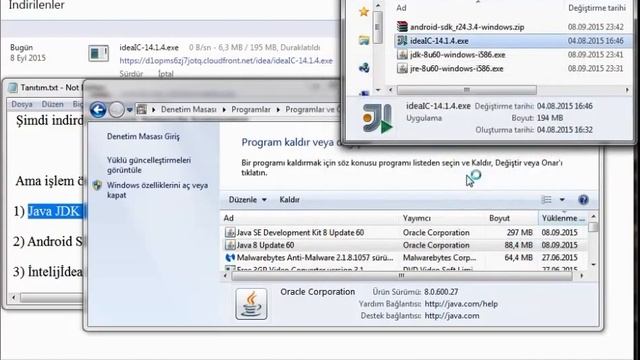Open the view options dropdown arrow
640x360 pixels.
562,200
